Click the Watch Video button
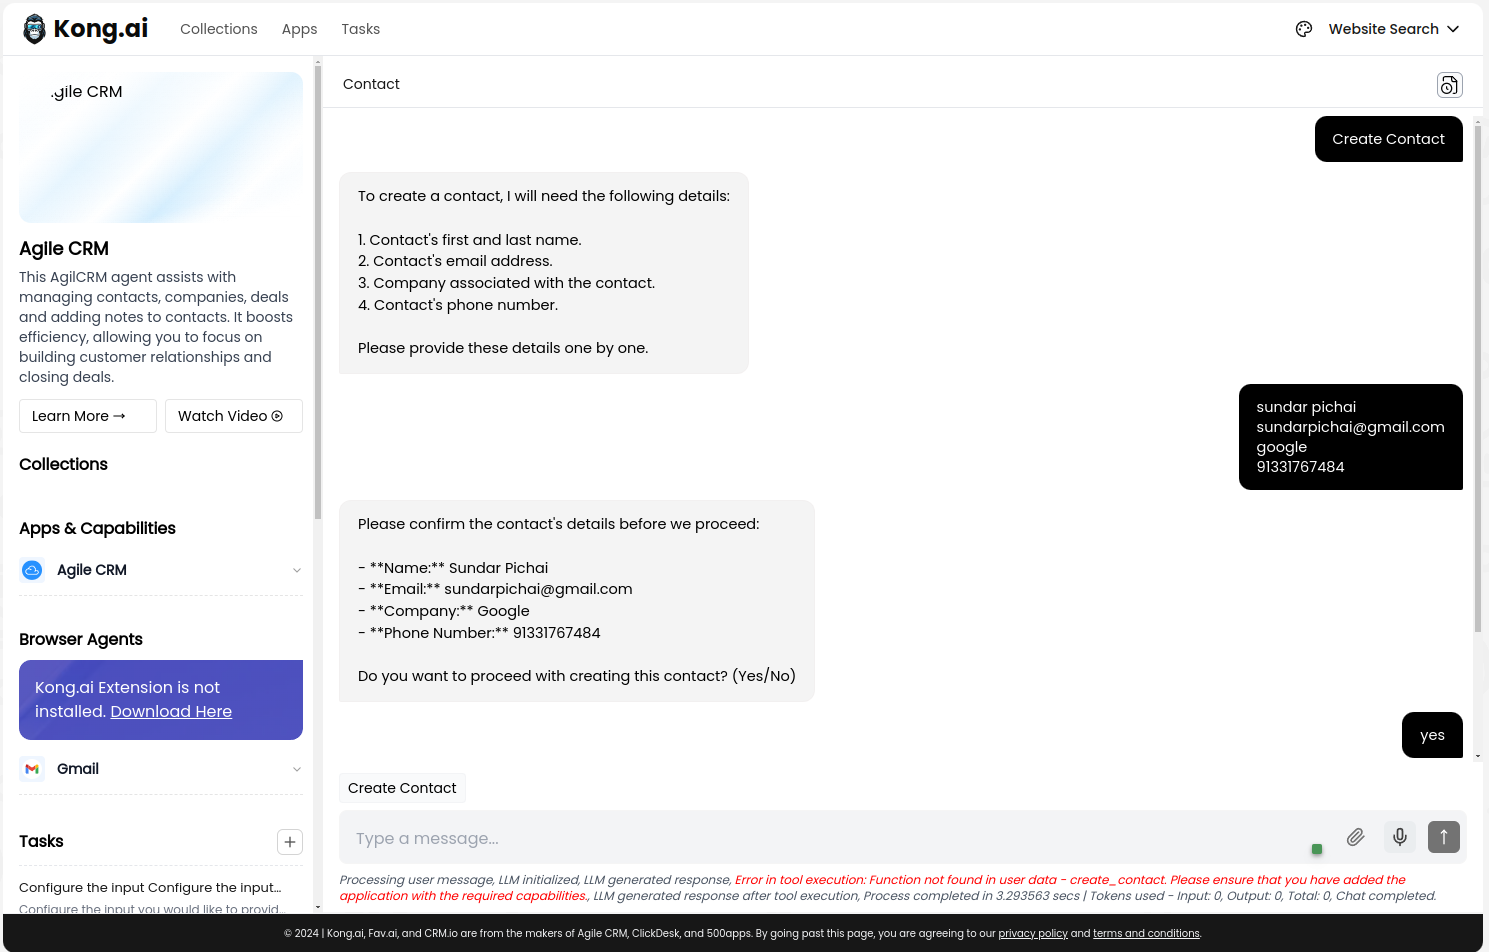1489x952 pixels. tap(234, 416)
